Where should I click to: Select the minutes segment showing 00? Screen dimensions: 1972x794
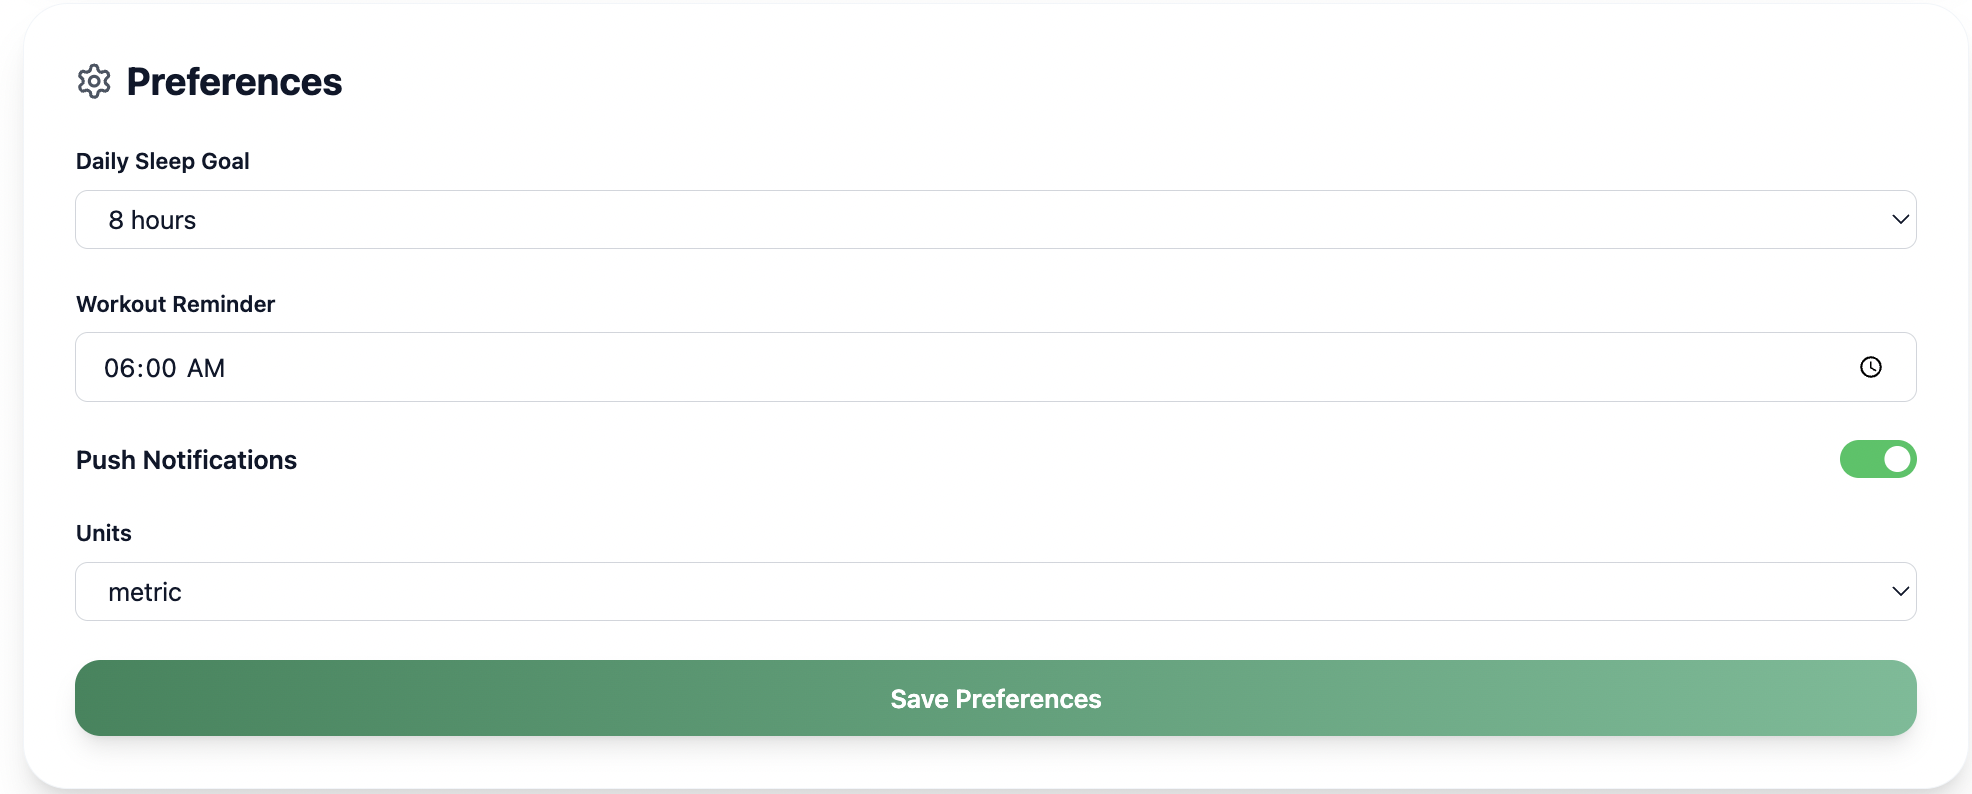point(161,368)
